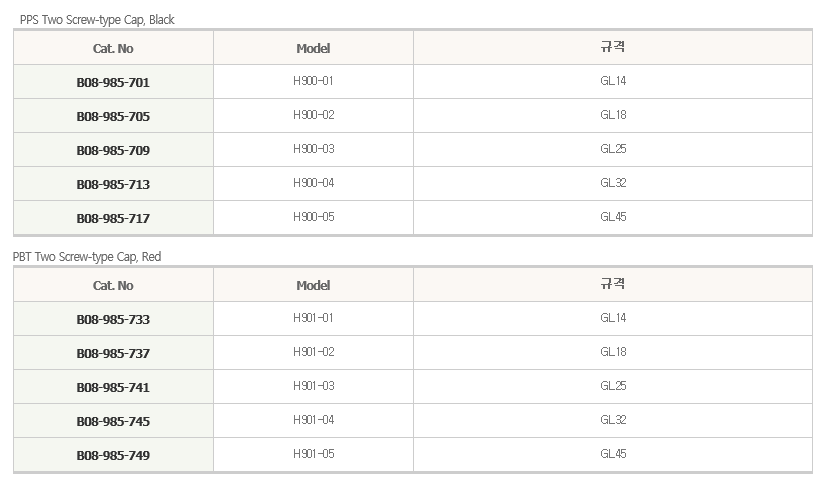Click model H900-05 cell
The width and height of the screenshot is (828, 488).
click(x=314, y=217)
